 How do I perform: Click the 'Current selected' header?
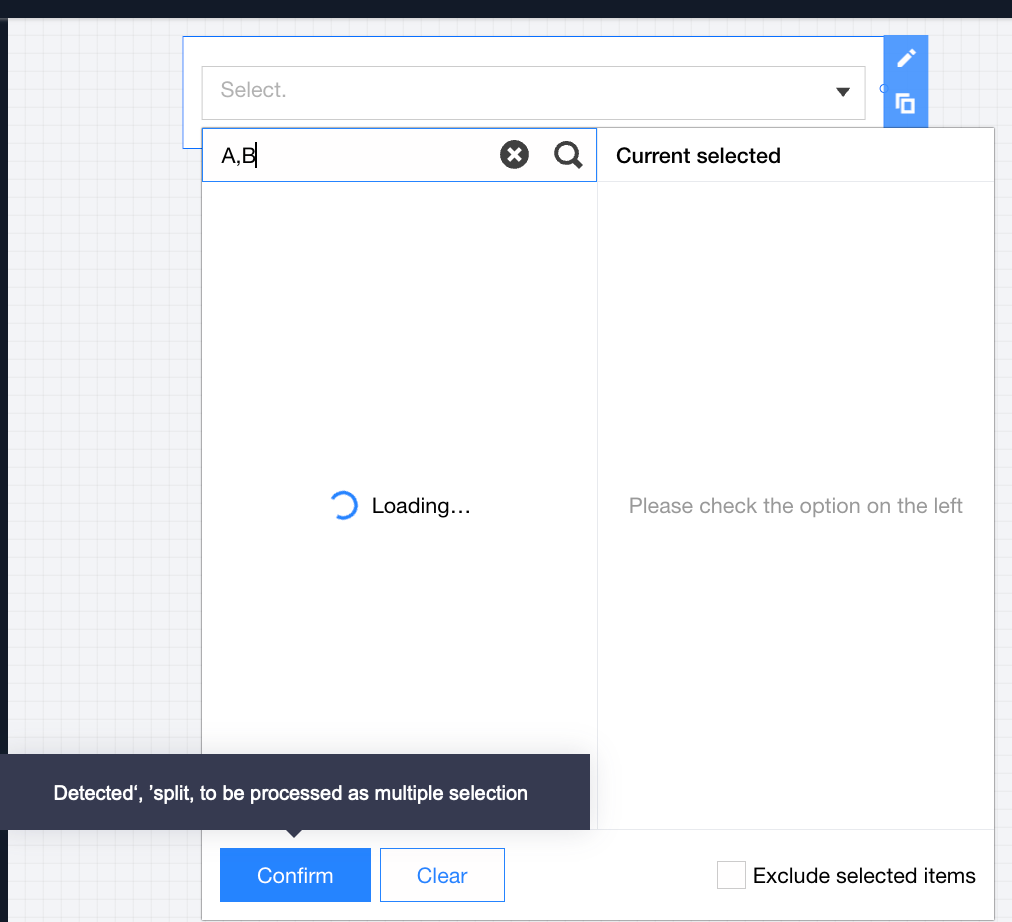click(x=698, y=156)
